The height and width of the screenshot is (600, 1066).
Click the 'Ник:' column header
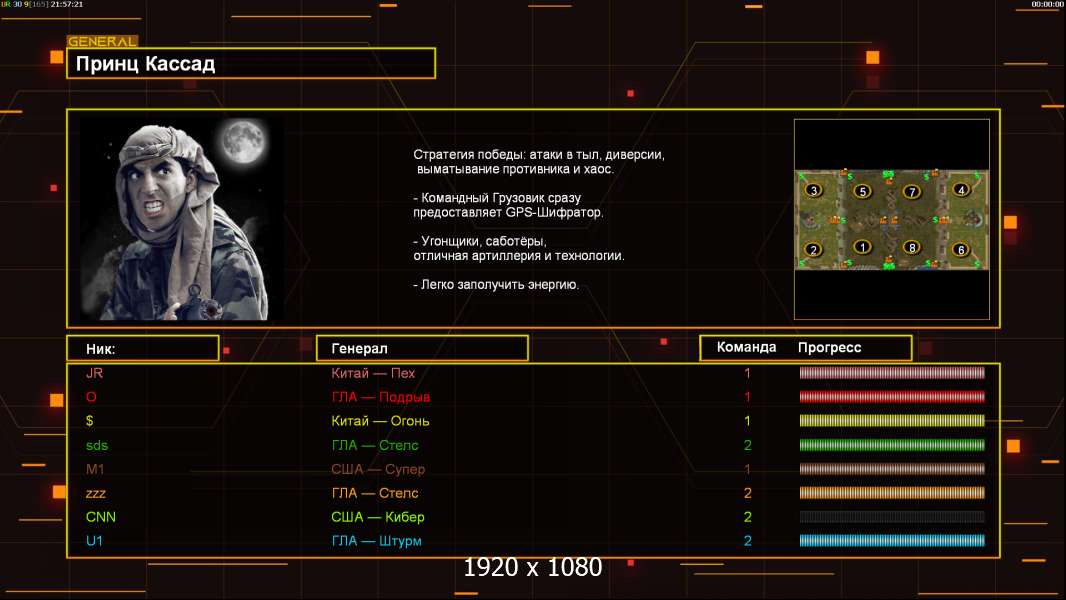(x=143, y=349)
